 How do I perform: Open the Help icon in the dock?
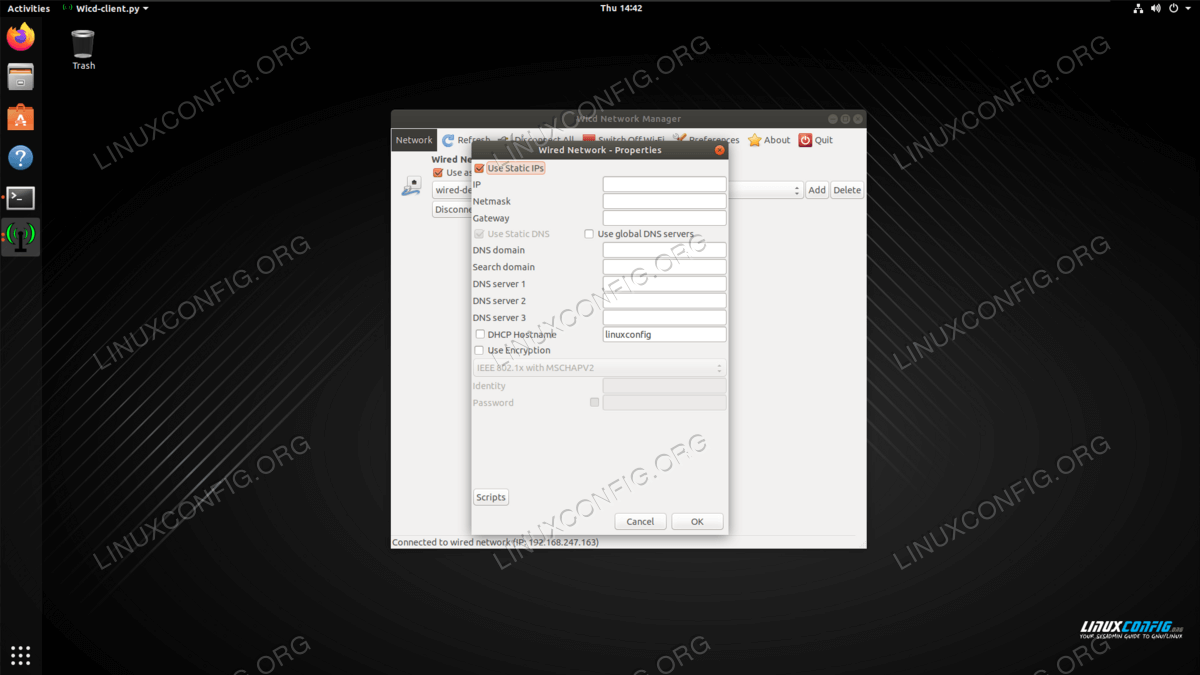coord(20,158)
